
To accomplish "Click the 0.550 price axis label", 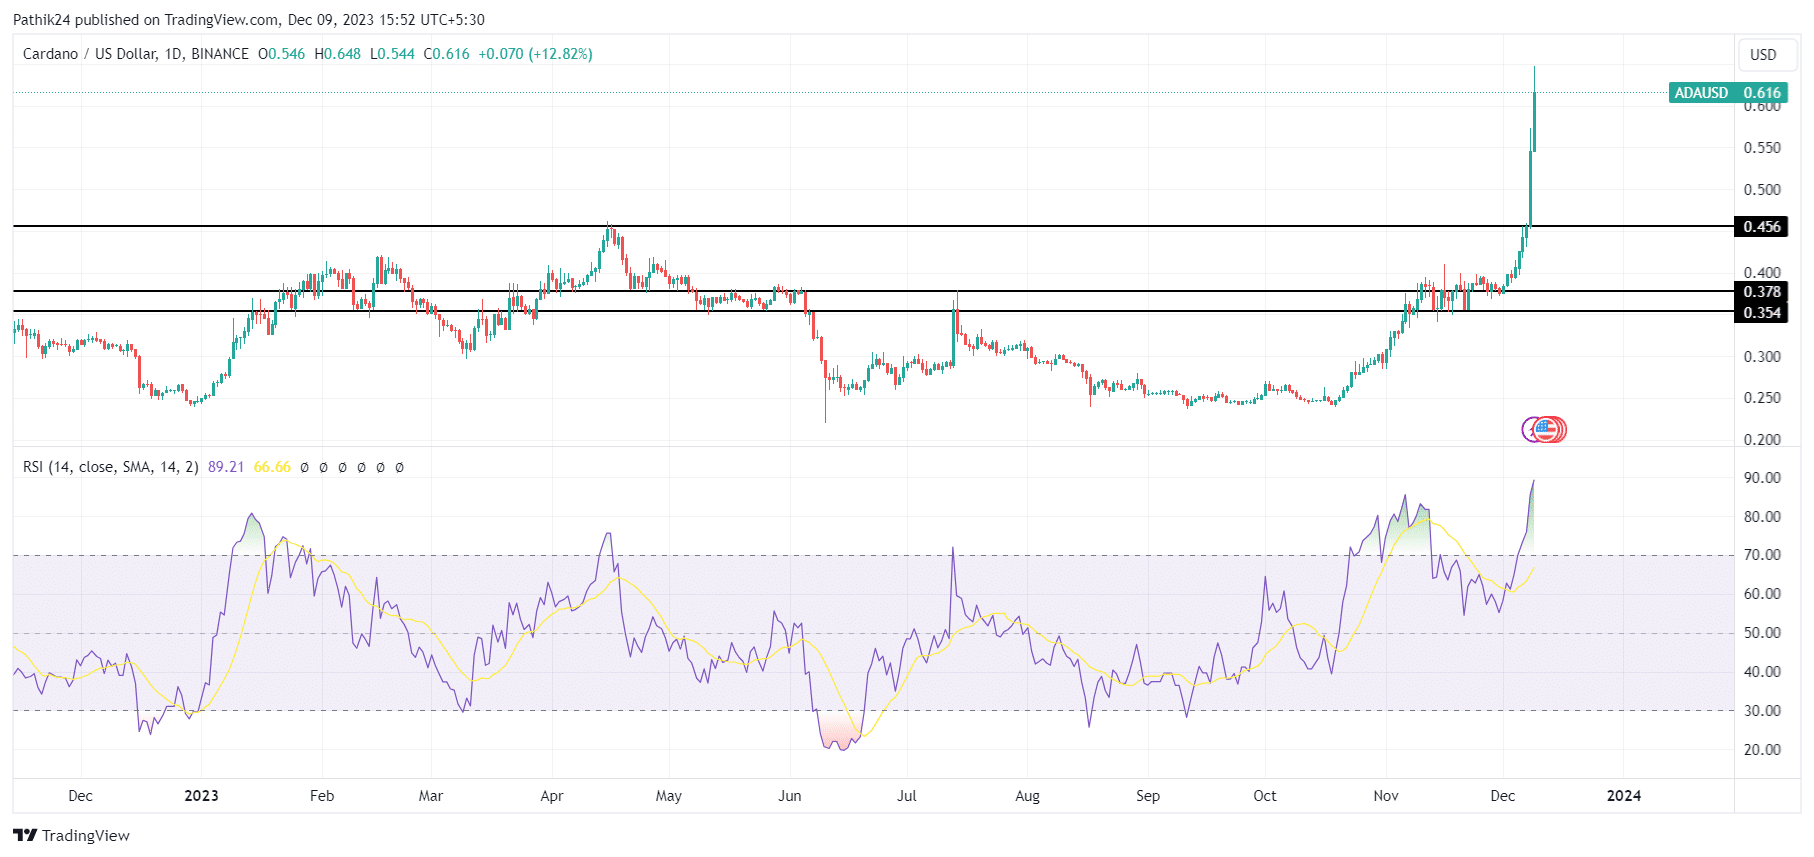I will 1762,148.
